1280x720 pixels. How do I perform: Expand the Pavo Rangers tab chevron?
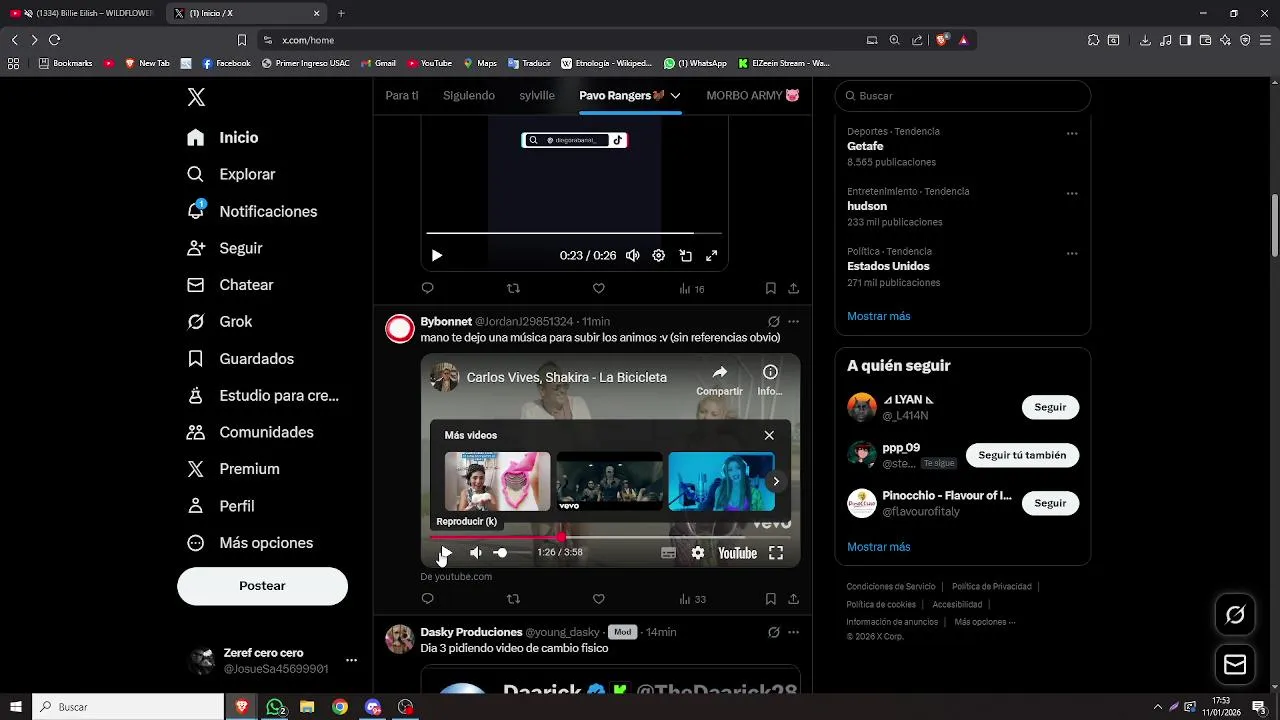pyautogui.click(x=676, y=96)
